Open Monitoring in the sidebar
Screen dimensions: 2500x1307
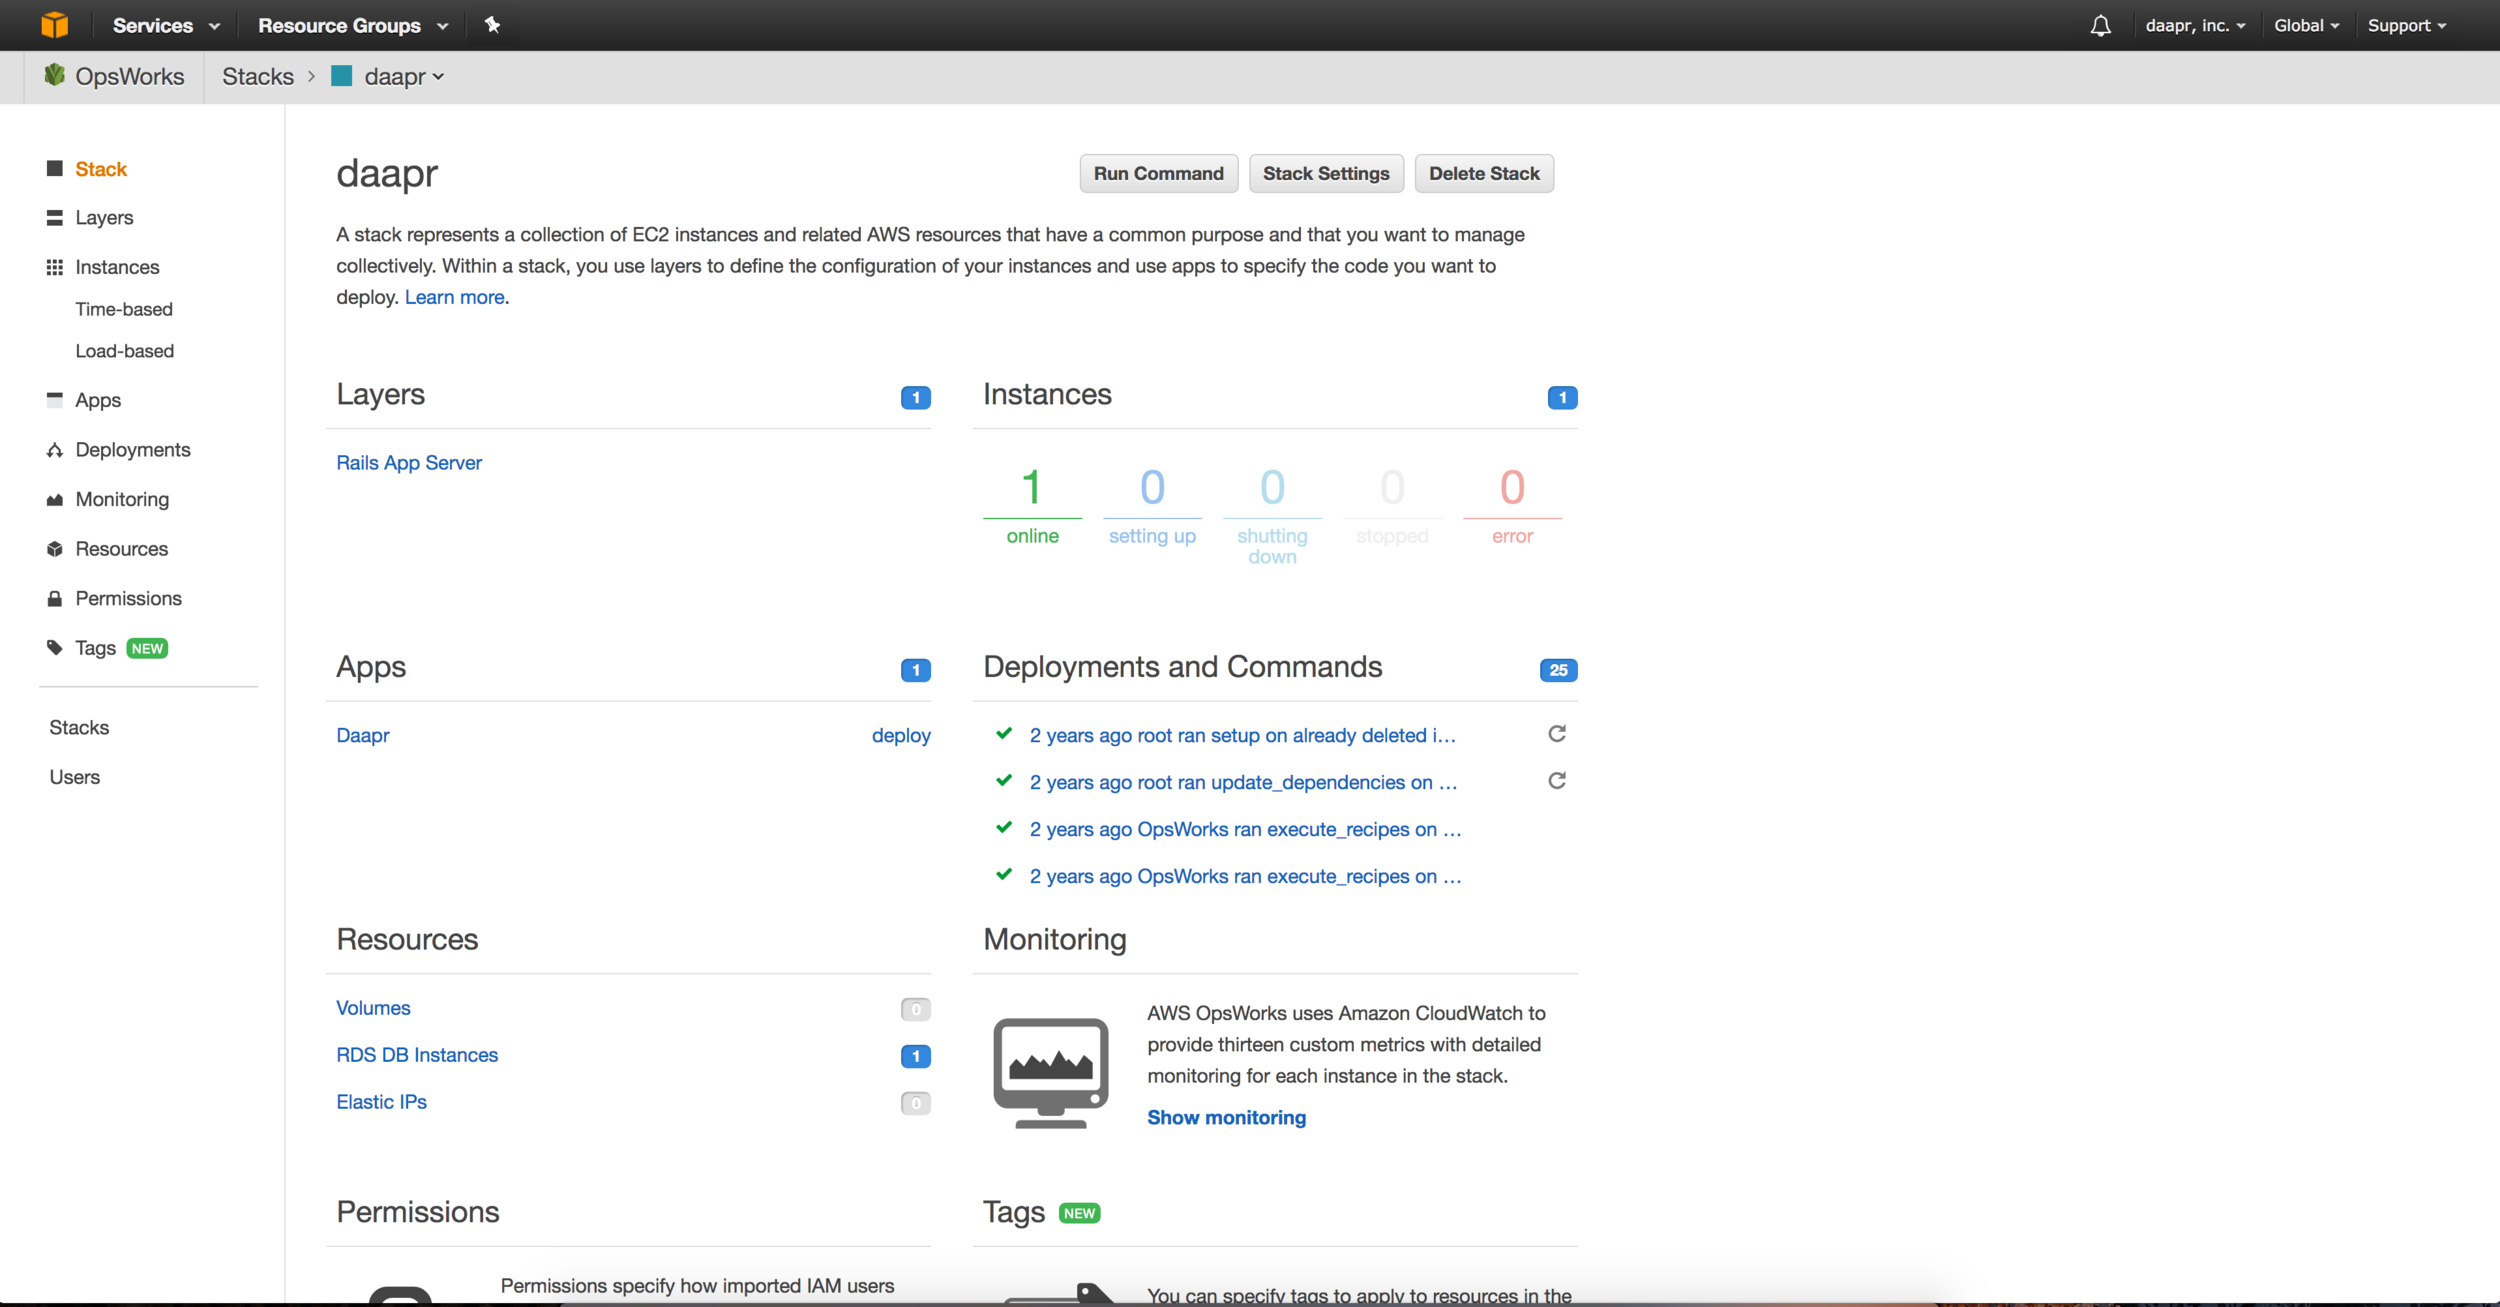coord(122,499)
